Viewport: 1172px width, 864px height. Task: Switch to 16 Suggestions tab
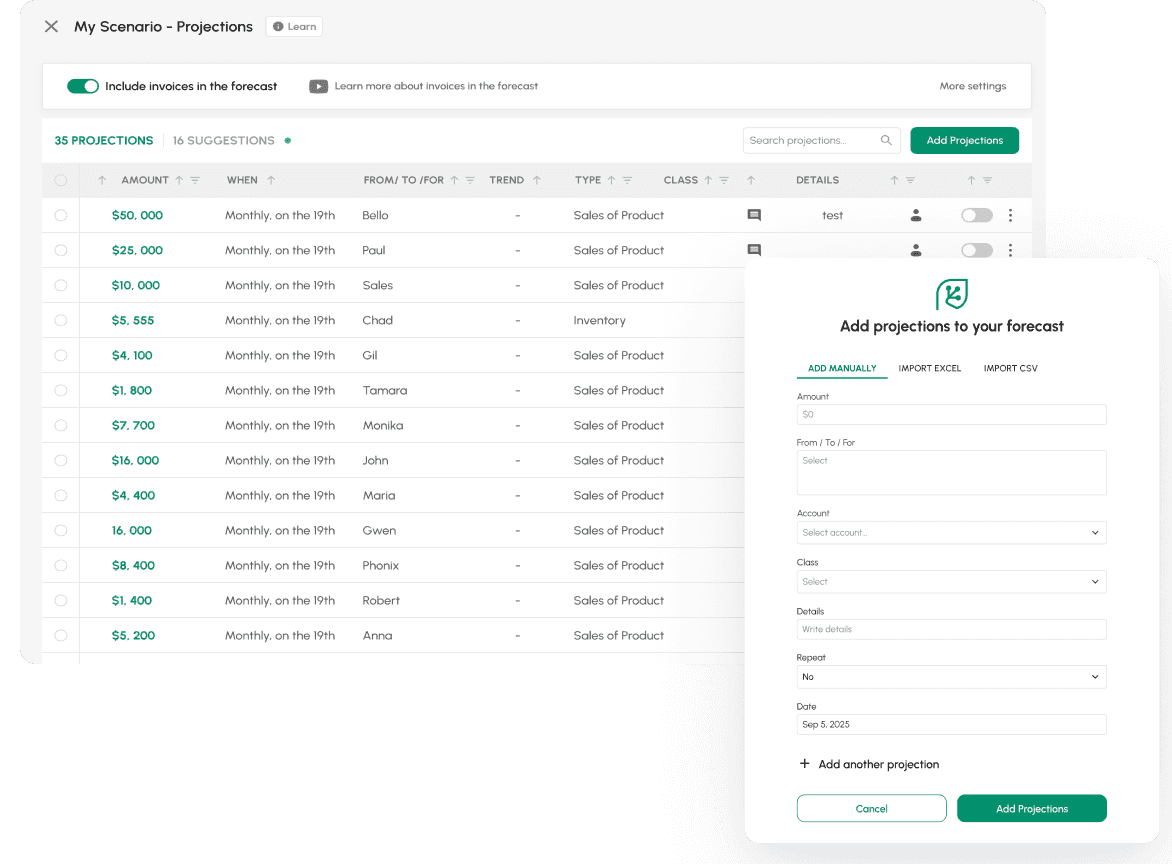[223, 141]
